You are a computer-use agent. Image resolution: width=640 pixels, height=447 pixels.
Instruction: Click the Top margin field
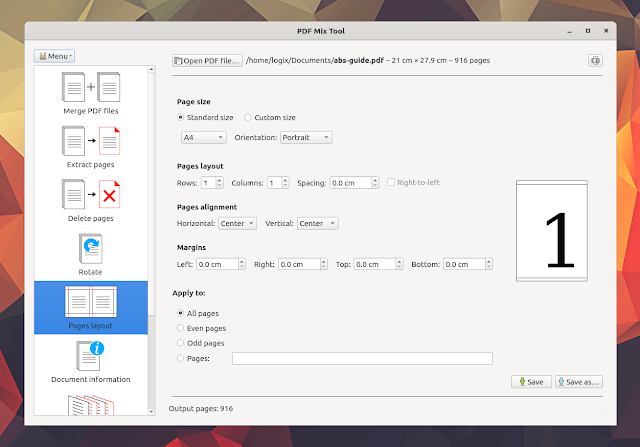click(x=378, y=264)
